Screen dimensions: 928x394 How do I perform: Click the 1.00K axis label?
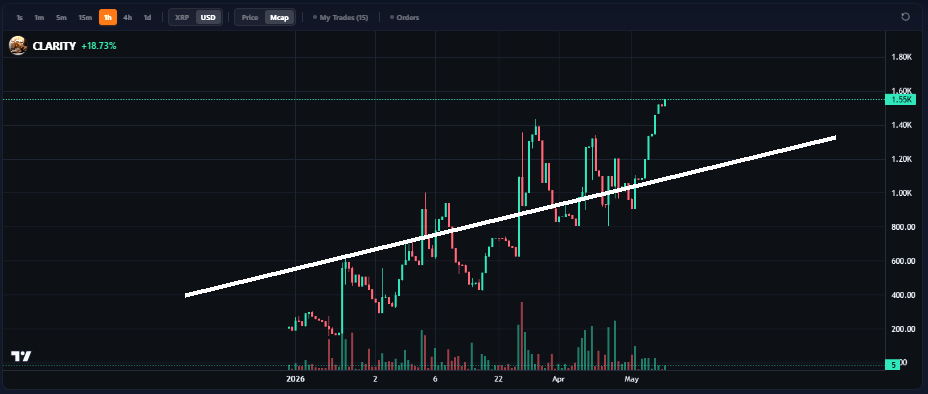(x=901, y=193)
